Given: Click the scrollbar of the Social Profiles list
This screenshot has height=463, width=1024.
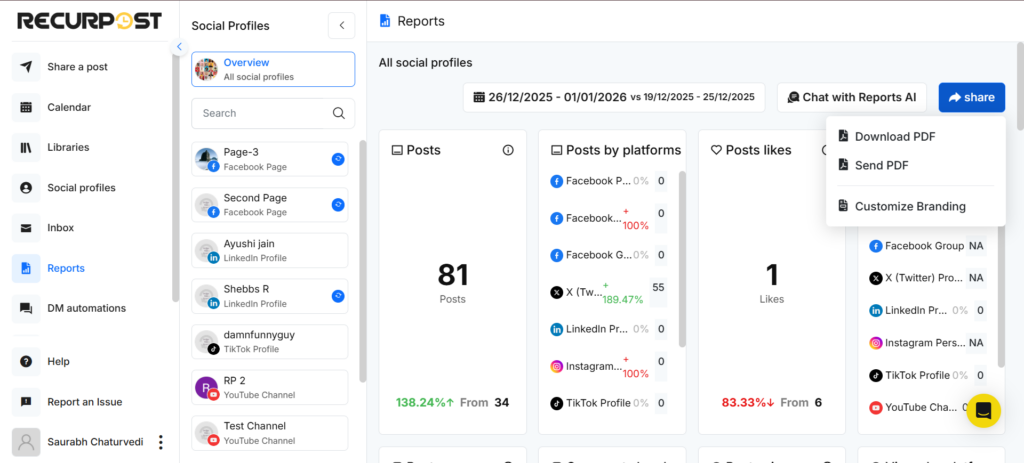Looking at the screenshot, I should 363,260.
